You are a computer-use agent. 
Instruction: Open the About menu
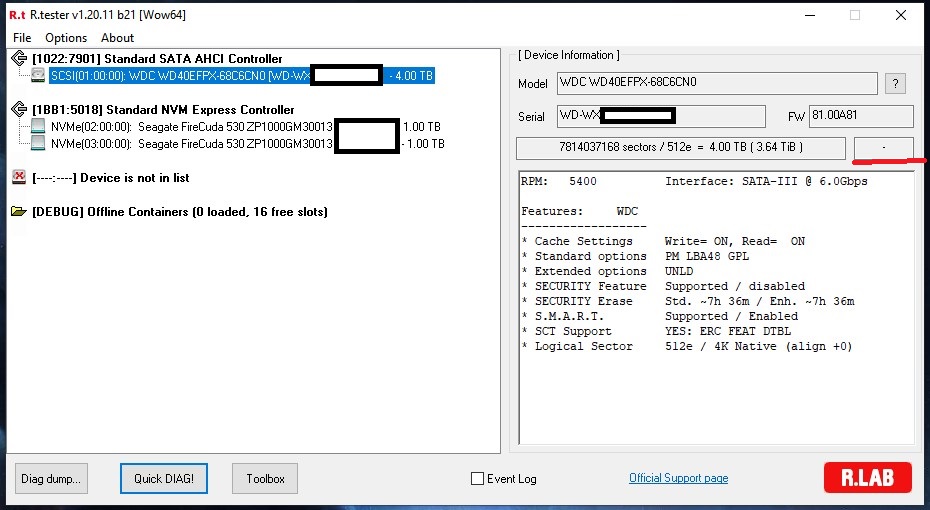pos(117,38)
